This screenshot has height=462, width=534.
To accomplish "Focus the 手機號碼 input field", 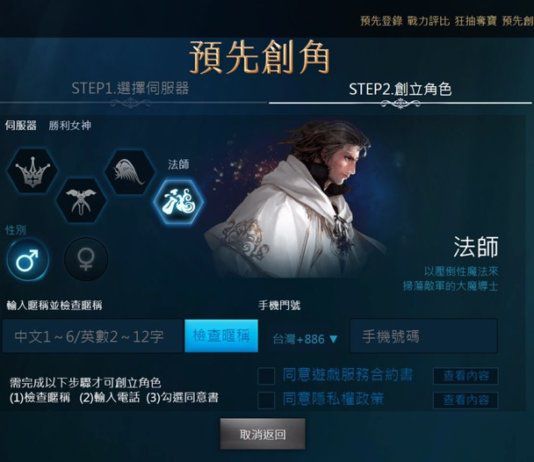I will point(424,336).
